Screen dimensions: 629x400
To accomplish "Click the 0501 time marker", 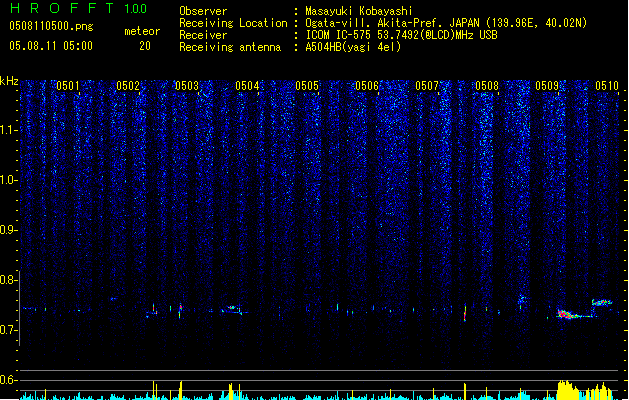I will (x=68, y=86).
